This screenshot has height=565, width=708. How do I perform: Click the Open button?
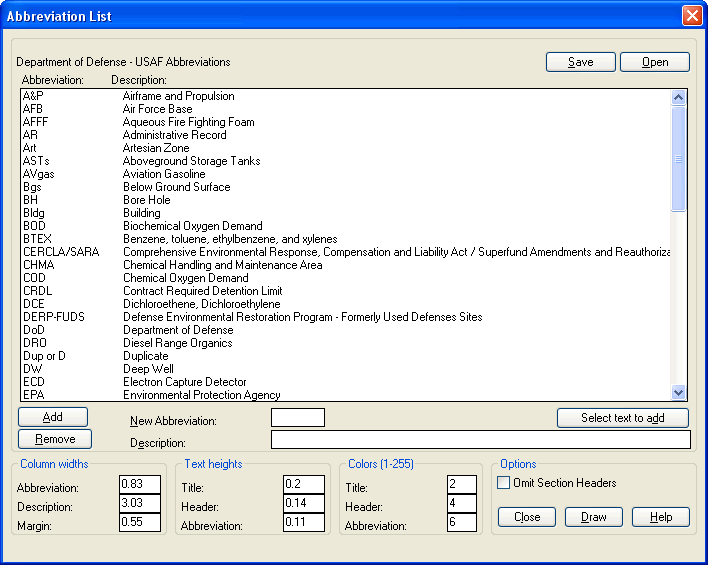pos(655,62)
